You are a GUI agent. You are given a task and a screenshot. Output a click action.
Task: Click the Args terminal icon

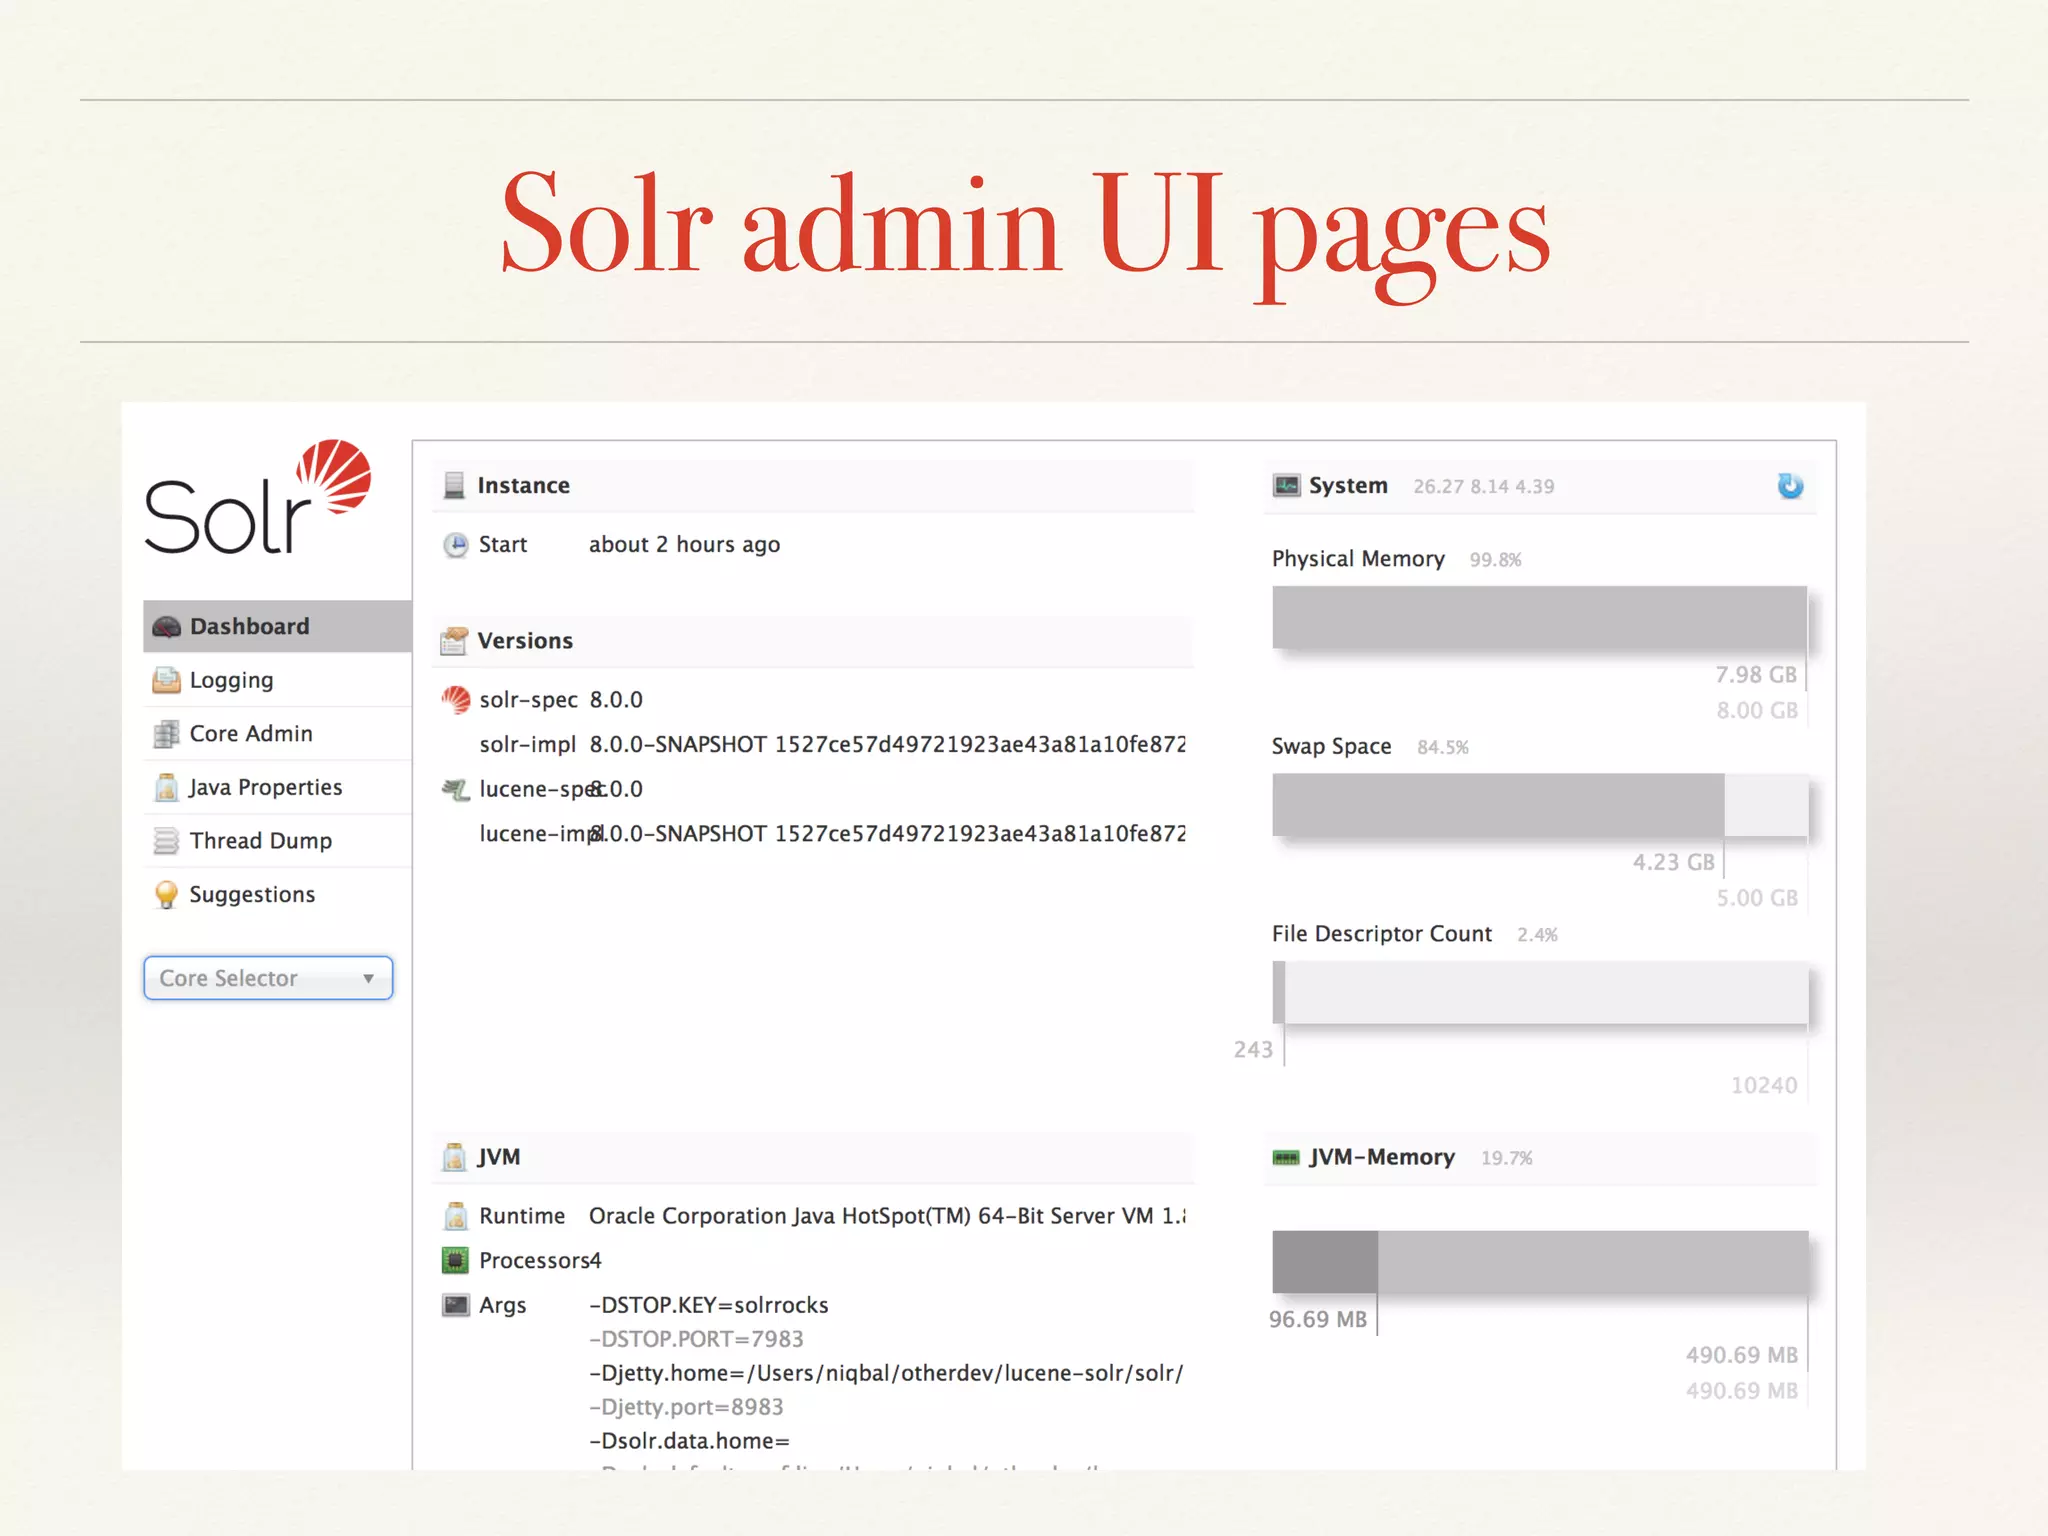click(x=456, y=1305)
